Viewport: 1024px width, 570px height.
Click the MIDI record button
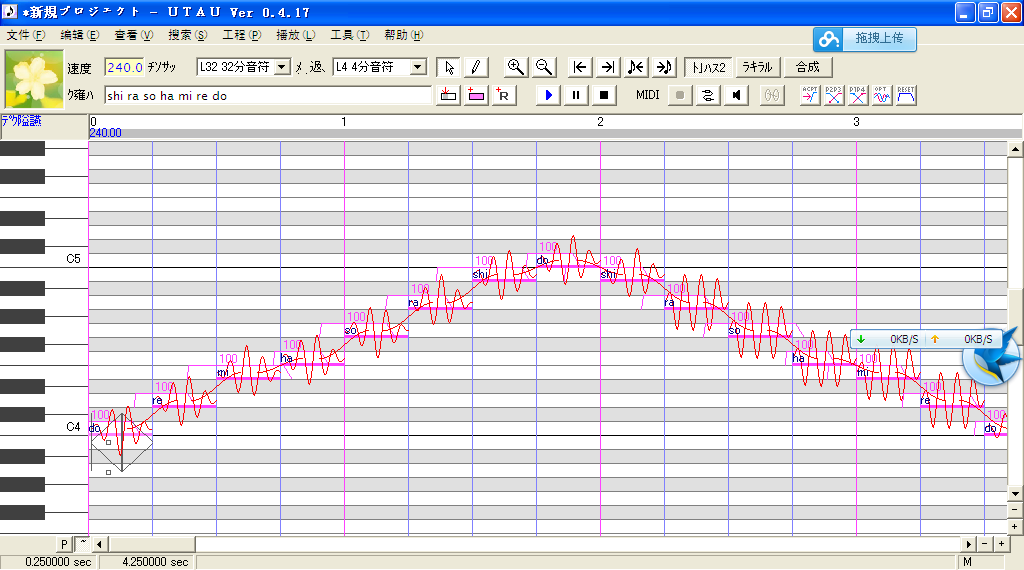point(680,95)
